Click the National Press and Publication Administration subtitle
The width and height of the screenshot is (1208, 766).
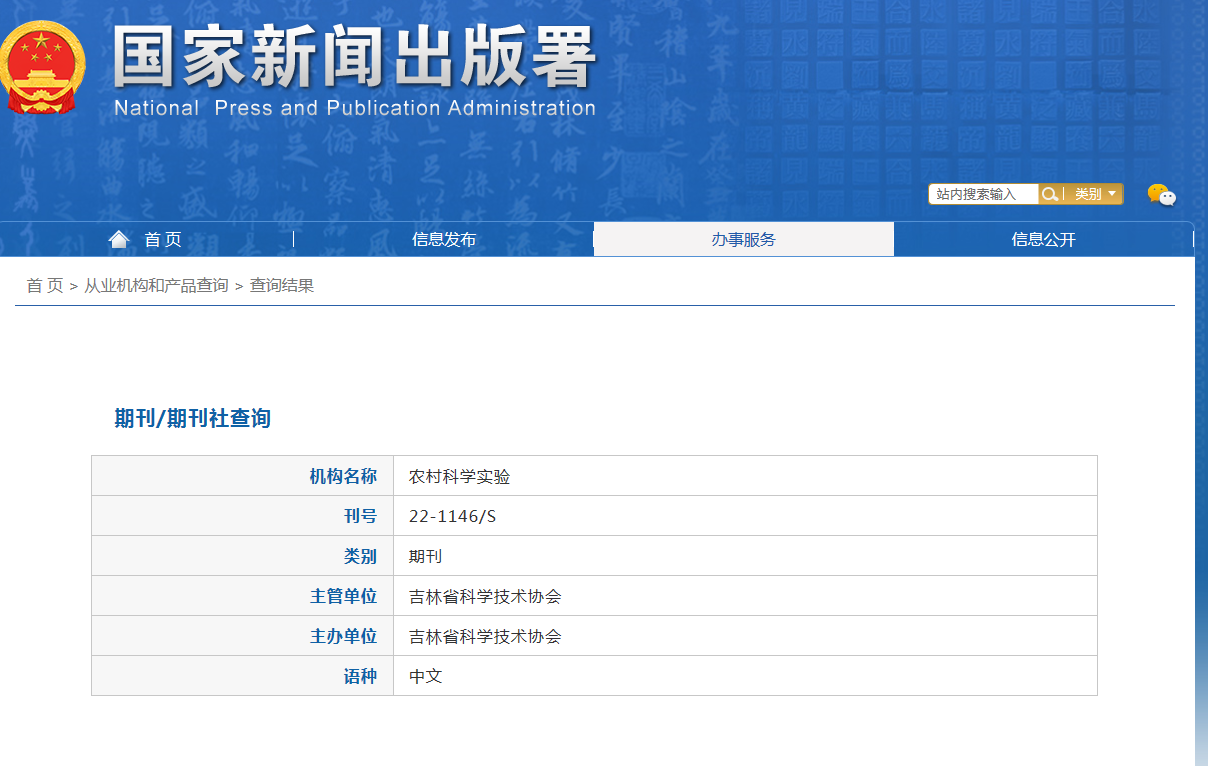coord(354,108)
